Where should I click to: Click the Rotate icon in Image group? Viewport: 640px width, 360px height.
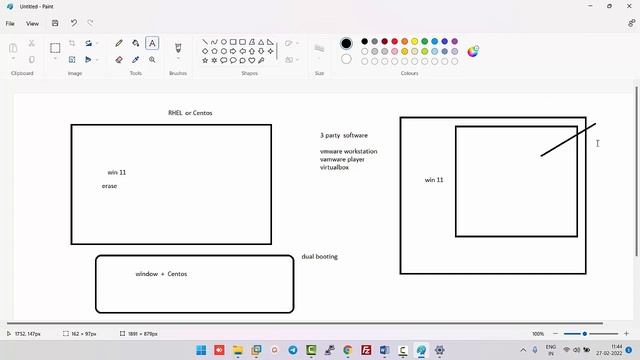tap(88, 43)
